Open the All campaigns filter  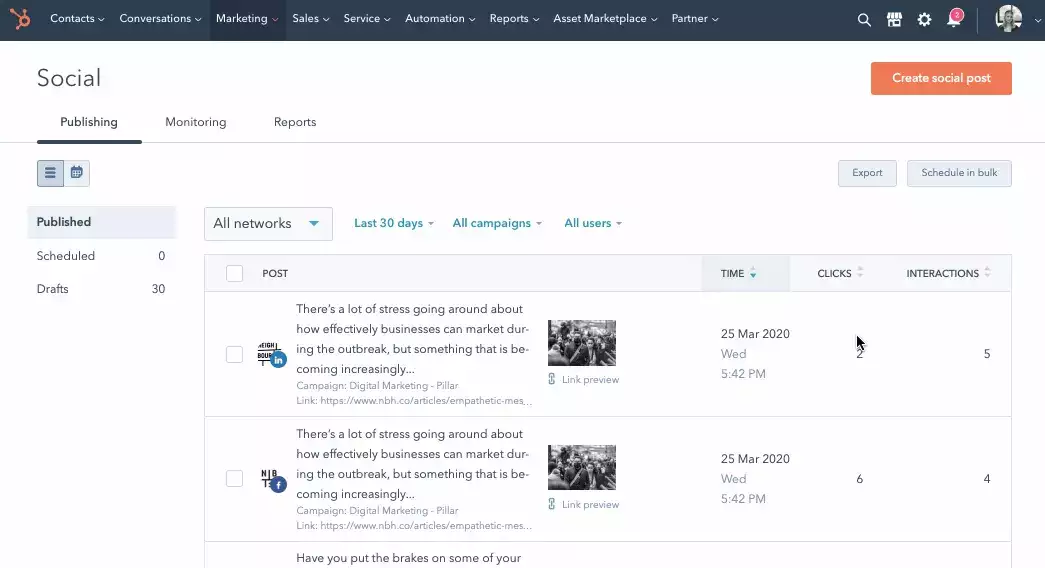click(x=496, y=223)
